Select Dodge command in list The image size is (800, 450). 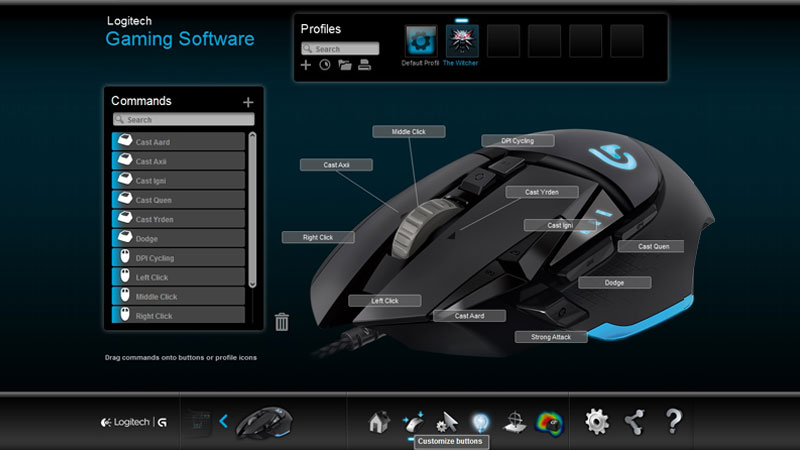tap(179, 238)
